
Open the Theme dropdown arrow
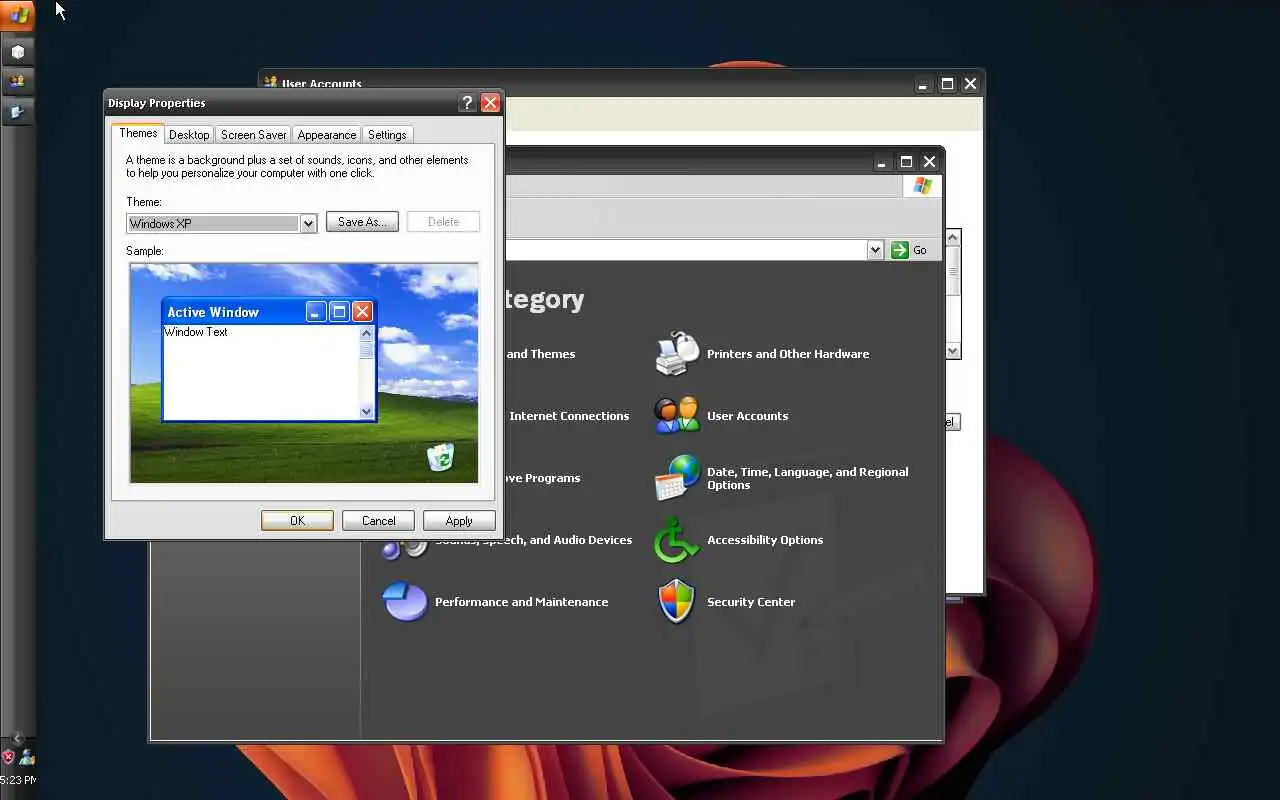309,224
